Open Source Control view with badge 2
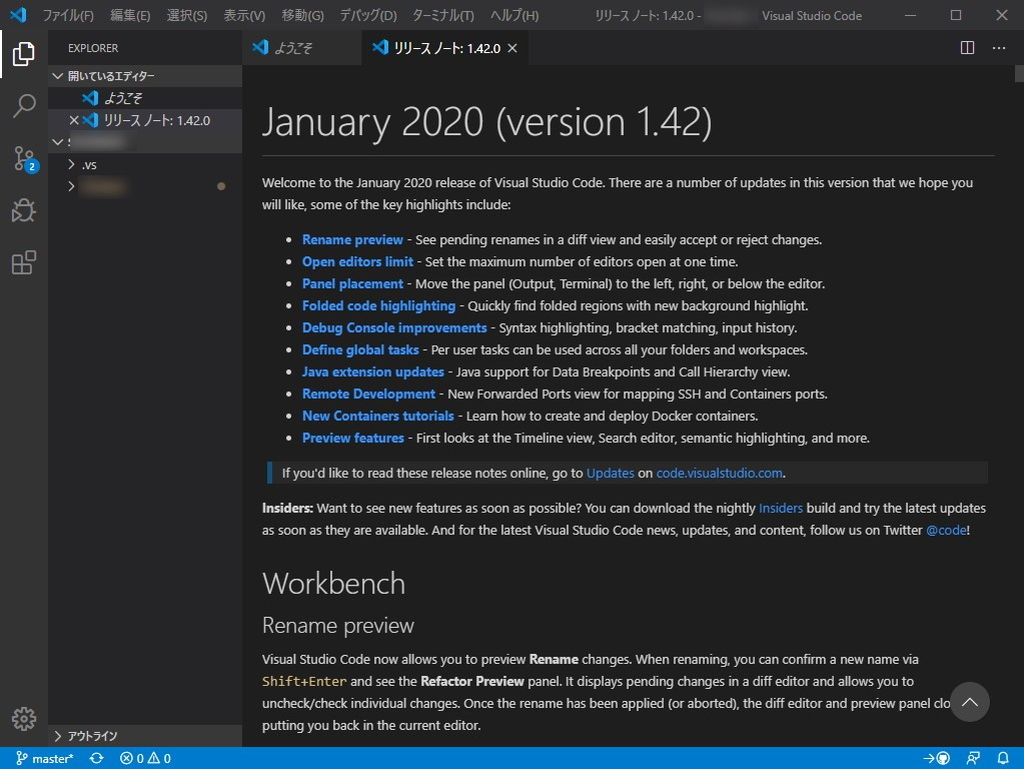Viewport: 1024px width, 769px height. click(x=24, y=159)
